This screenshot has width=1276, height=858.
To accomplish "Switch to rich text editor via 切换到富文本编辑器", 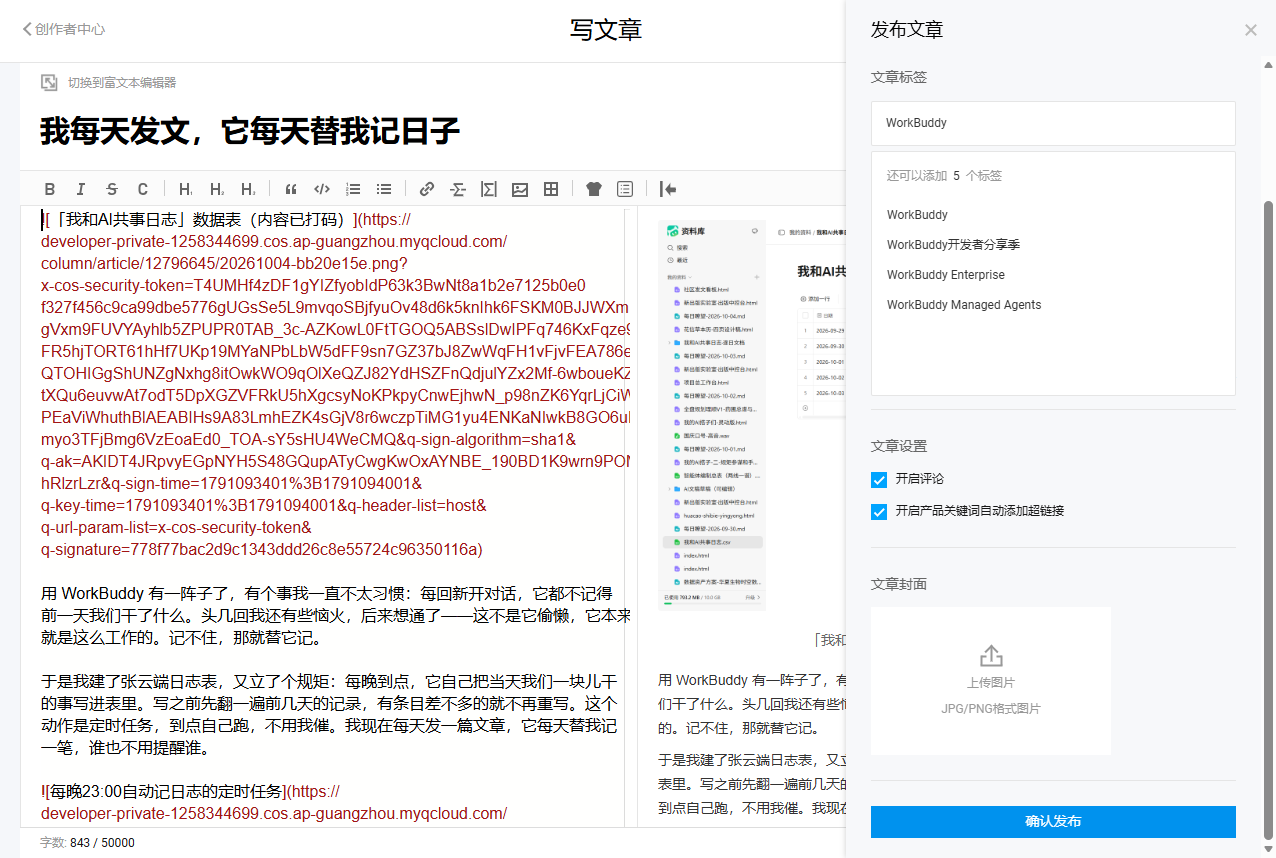I will click(122, 83).
